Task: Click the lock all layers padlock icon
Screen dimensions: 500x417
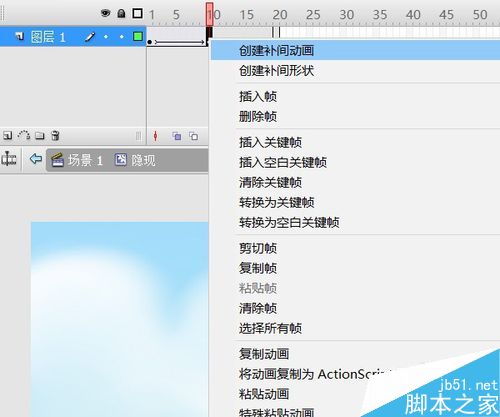Action: click(x=121, y=13)
